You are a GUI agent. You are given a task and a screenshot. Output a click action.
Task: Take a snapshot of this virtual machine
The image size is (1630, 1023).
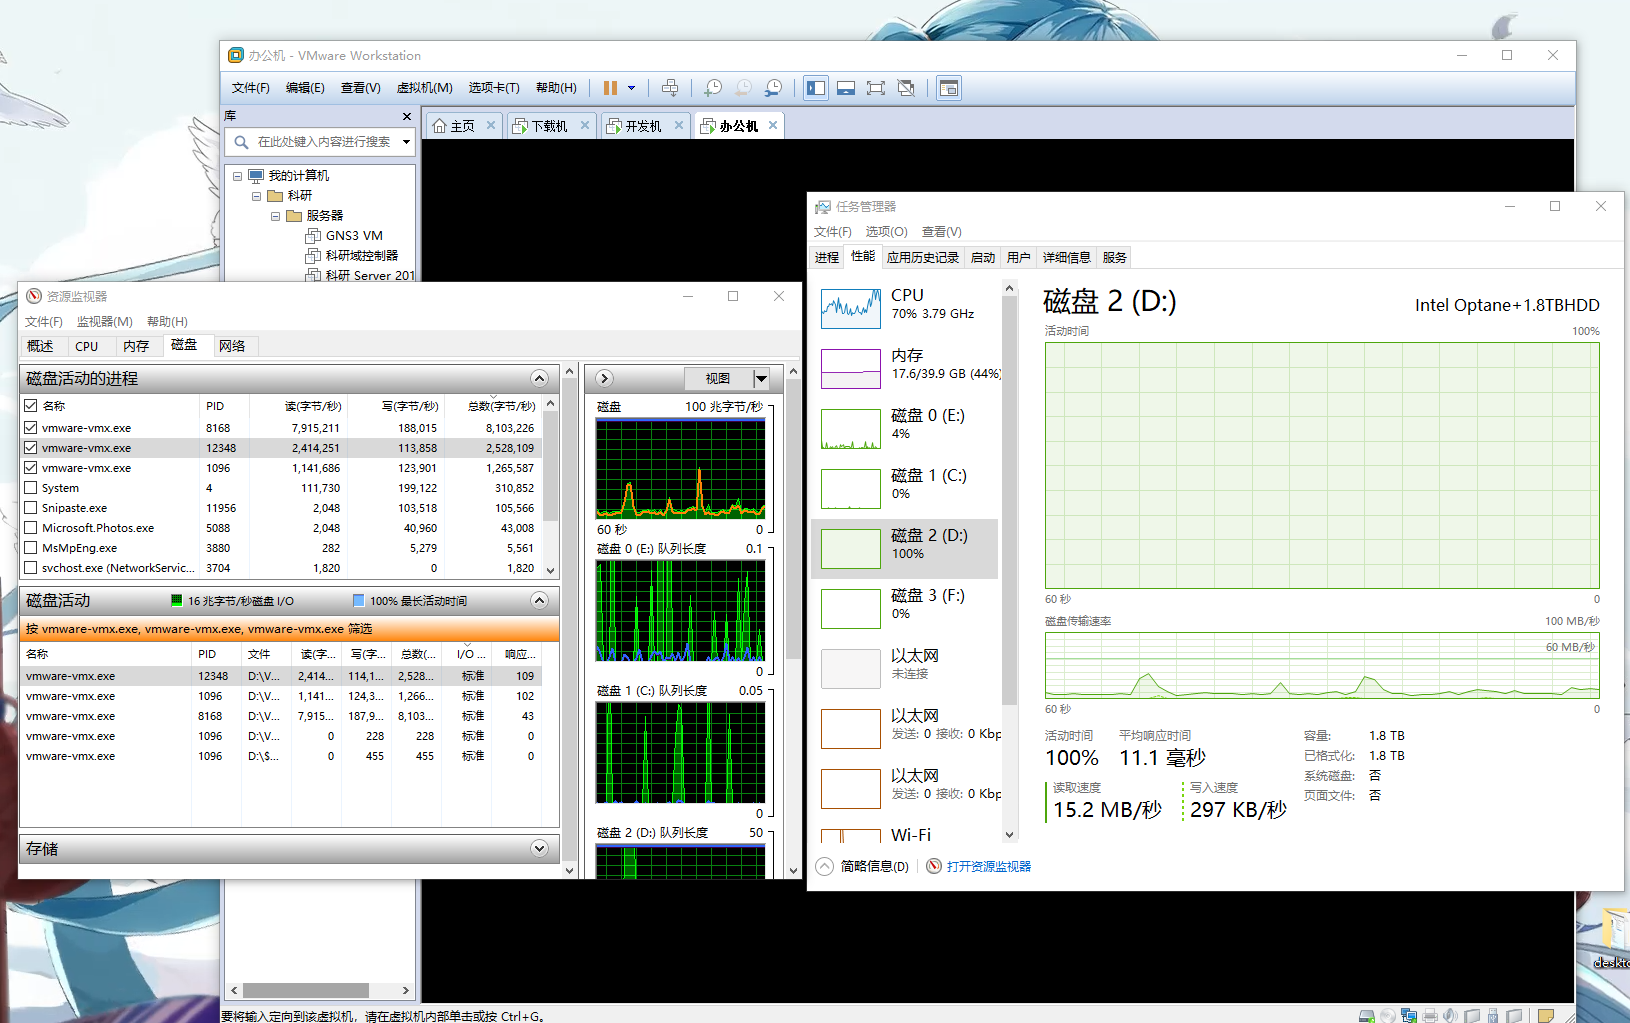(x=713, y=87)
